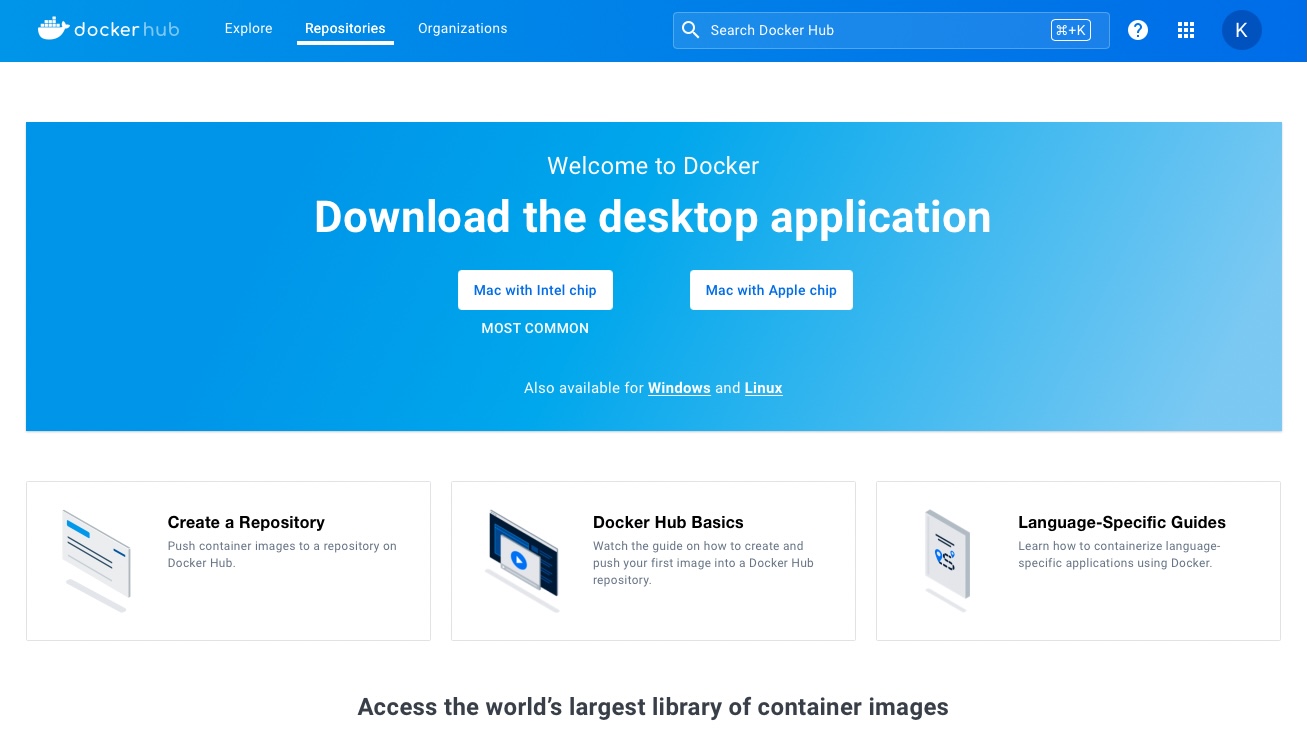1307x752 pixels.
Task: Download Docker for Mac with Intel chip
Action: coord(535,290)
